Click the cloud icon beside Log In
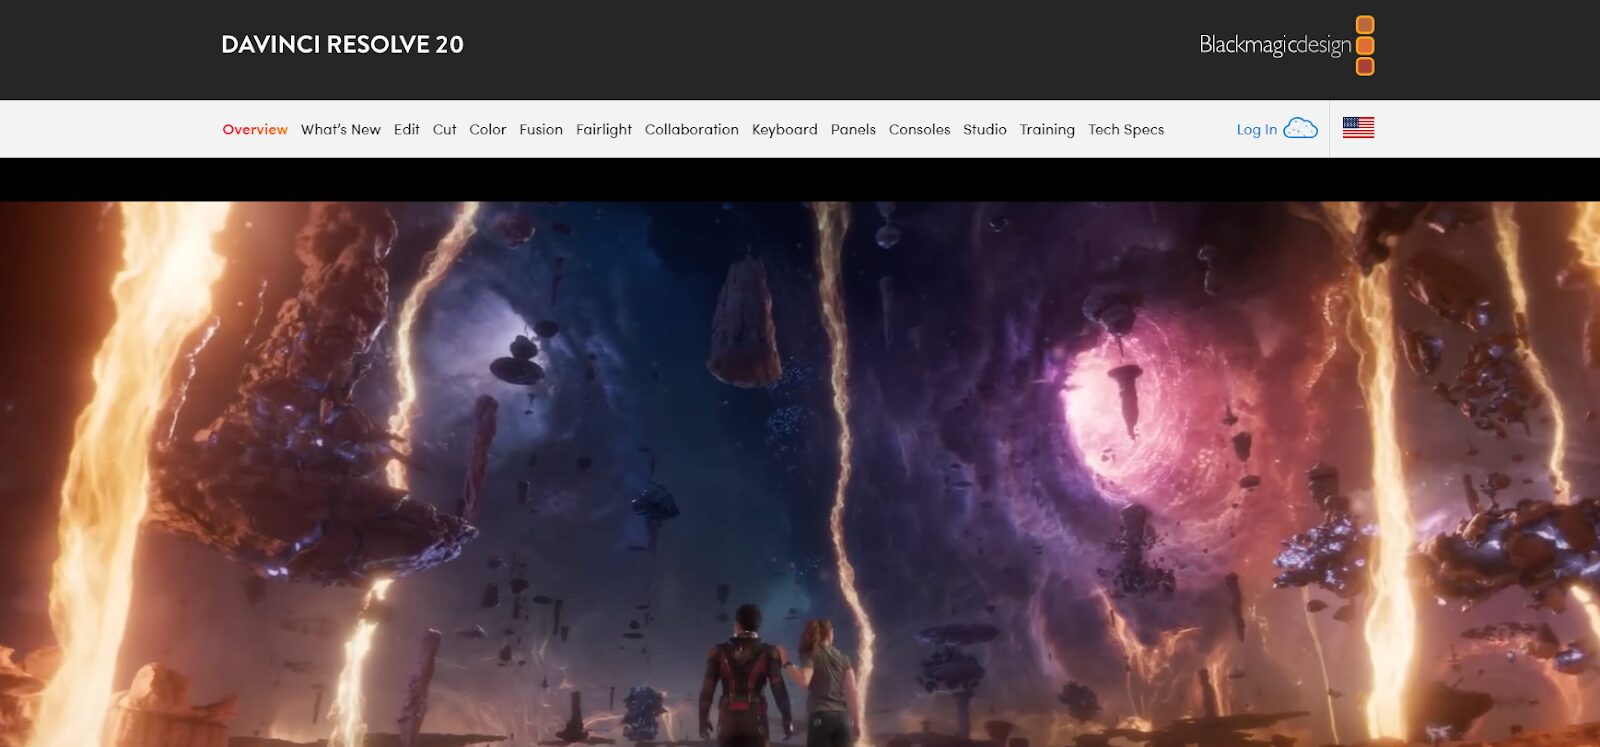This screenshot has height=747, width=1600. tap(1300, 128)
